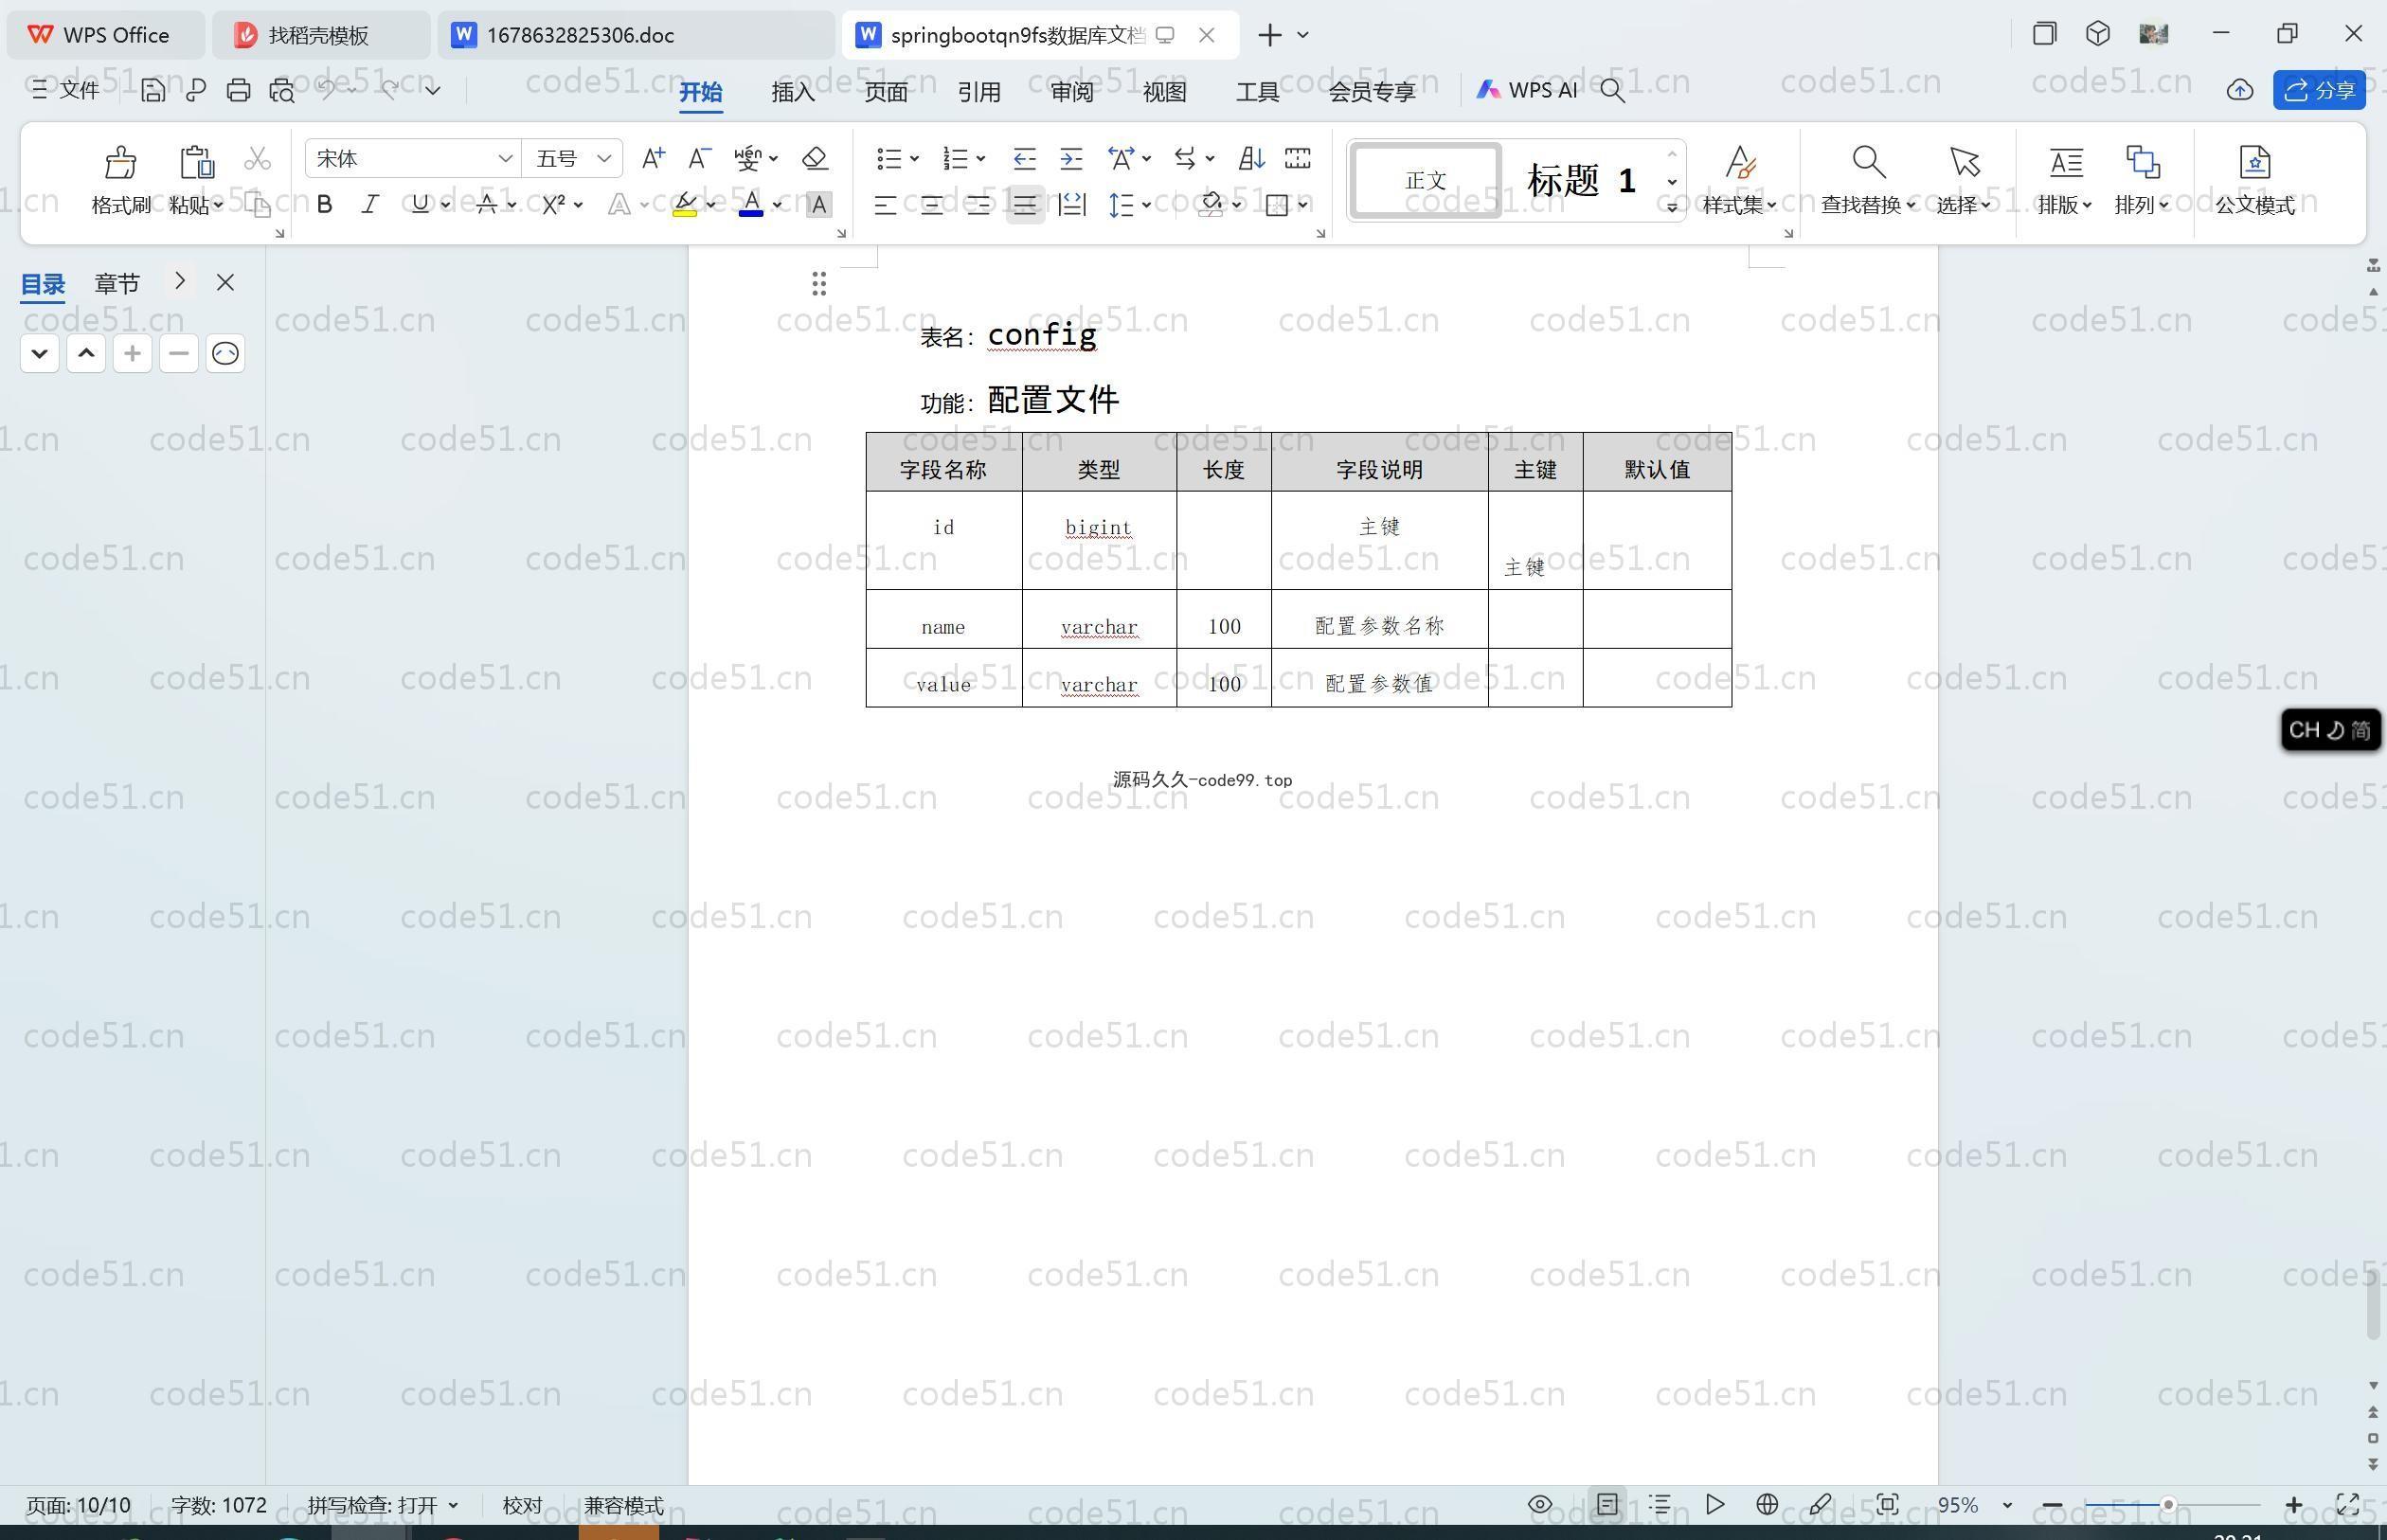This screenshot has height=1540, width=2387.
Task: Apply blue font color swatch
Action: tap(751, 205)
